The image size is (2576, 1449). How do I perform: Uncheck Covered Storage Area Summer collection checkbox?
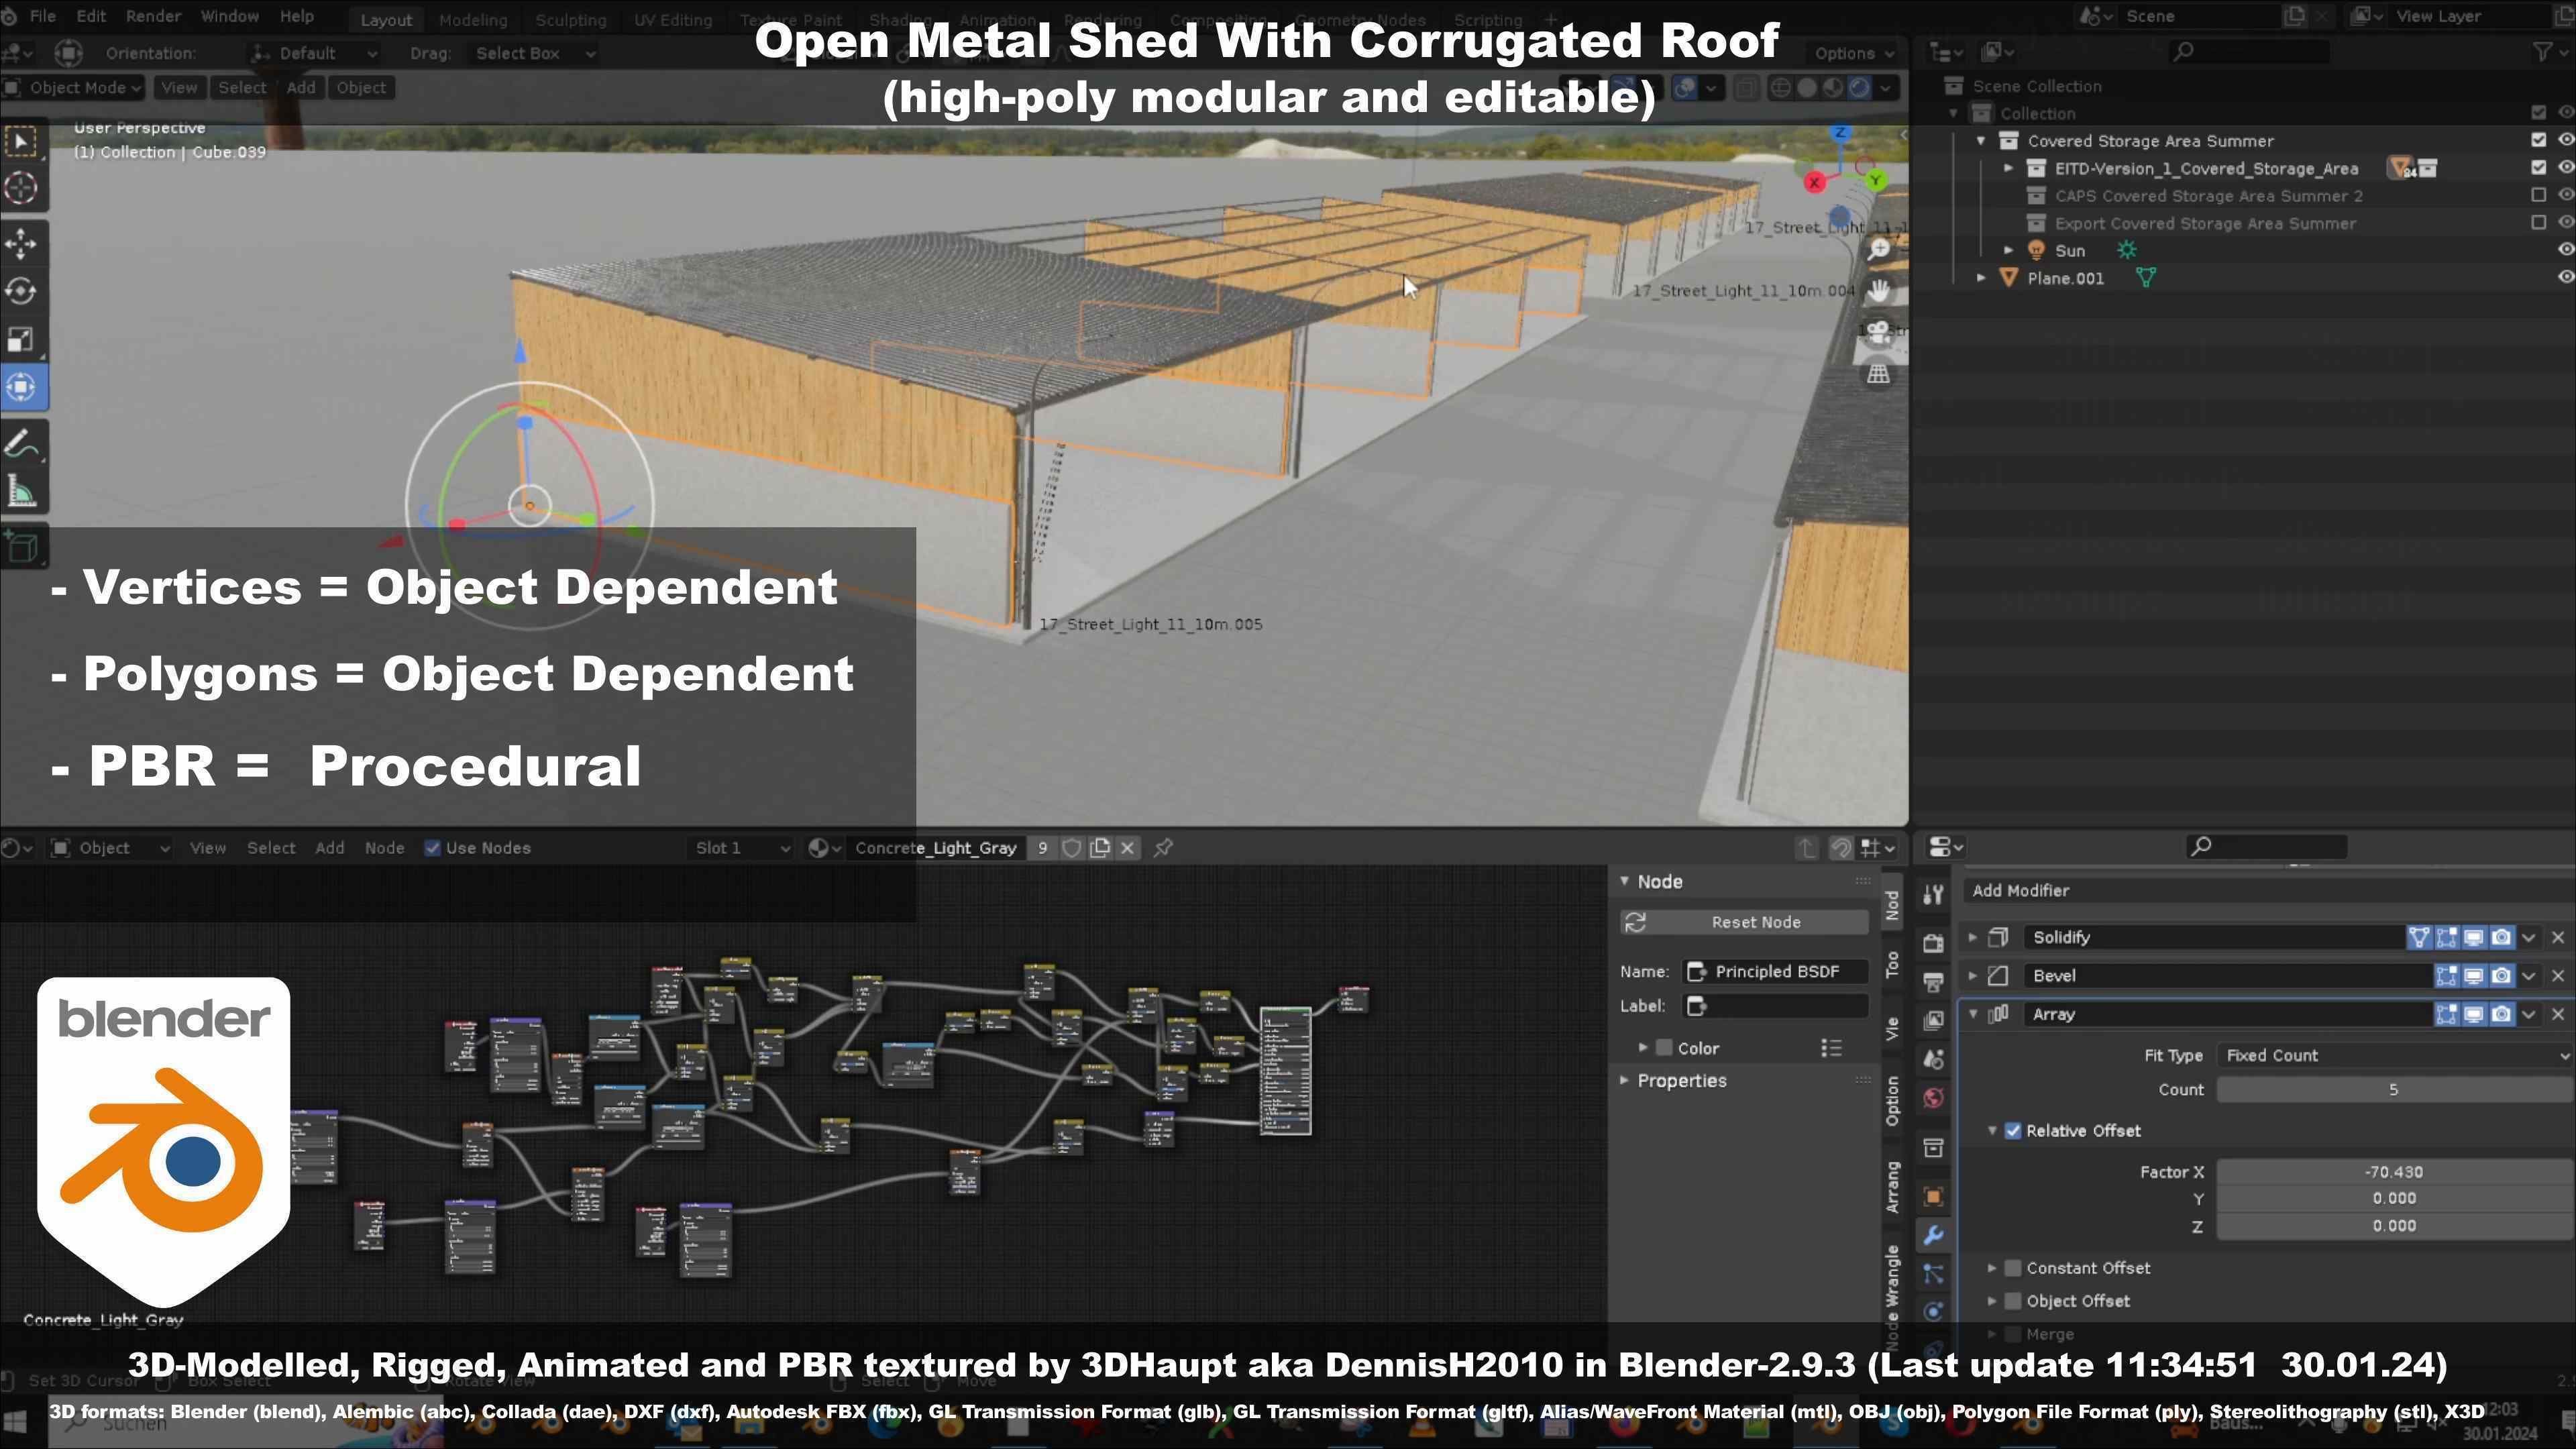tap(2538, 140)
